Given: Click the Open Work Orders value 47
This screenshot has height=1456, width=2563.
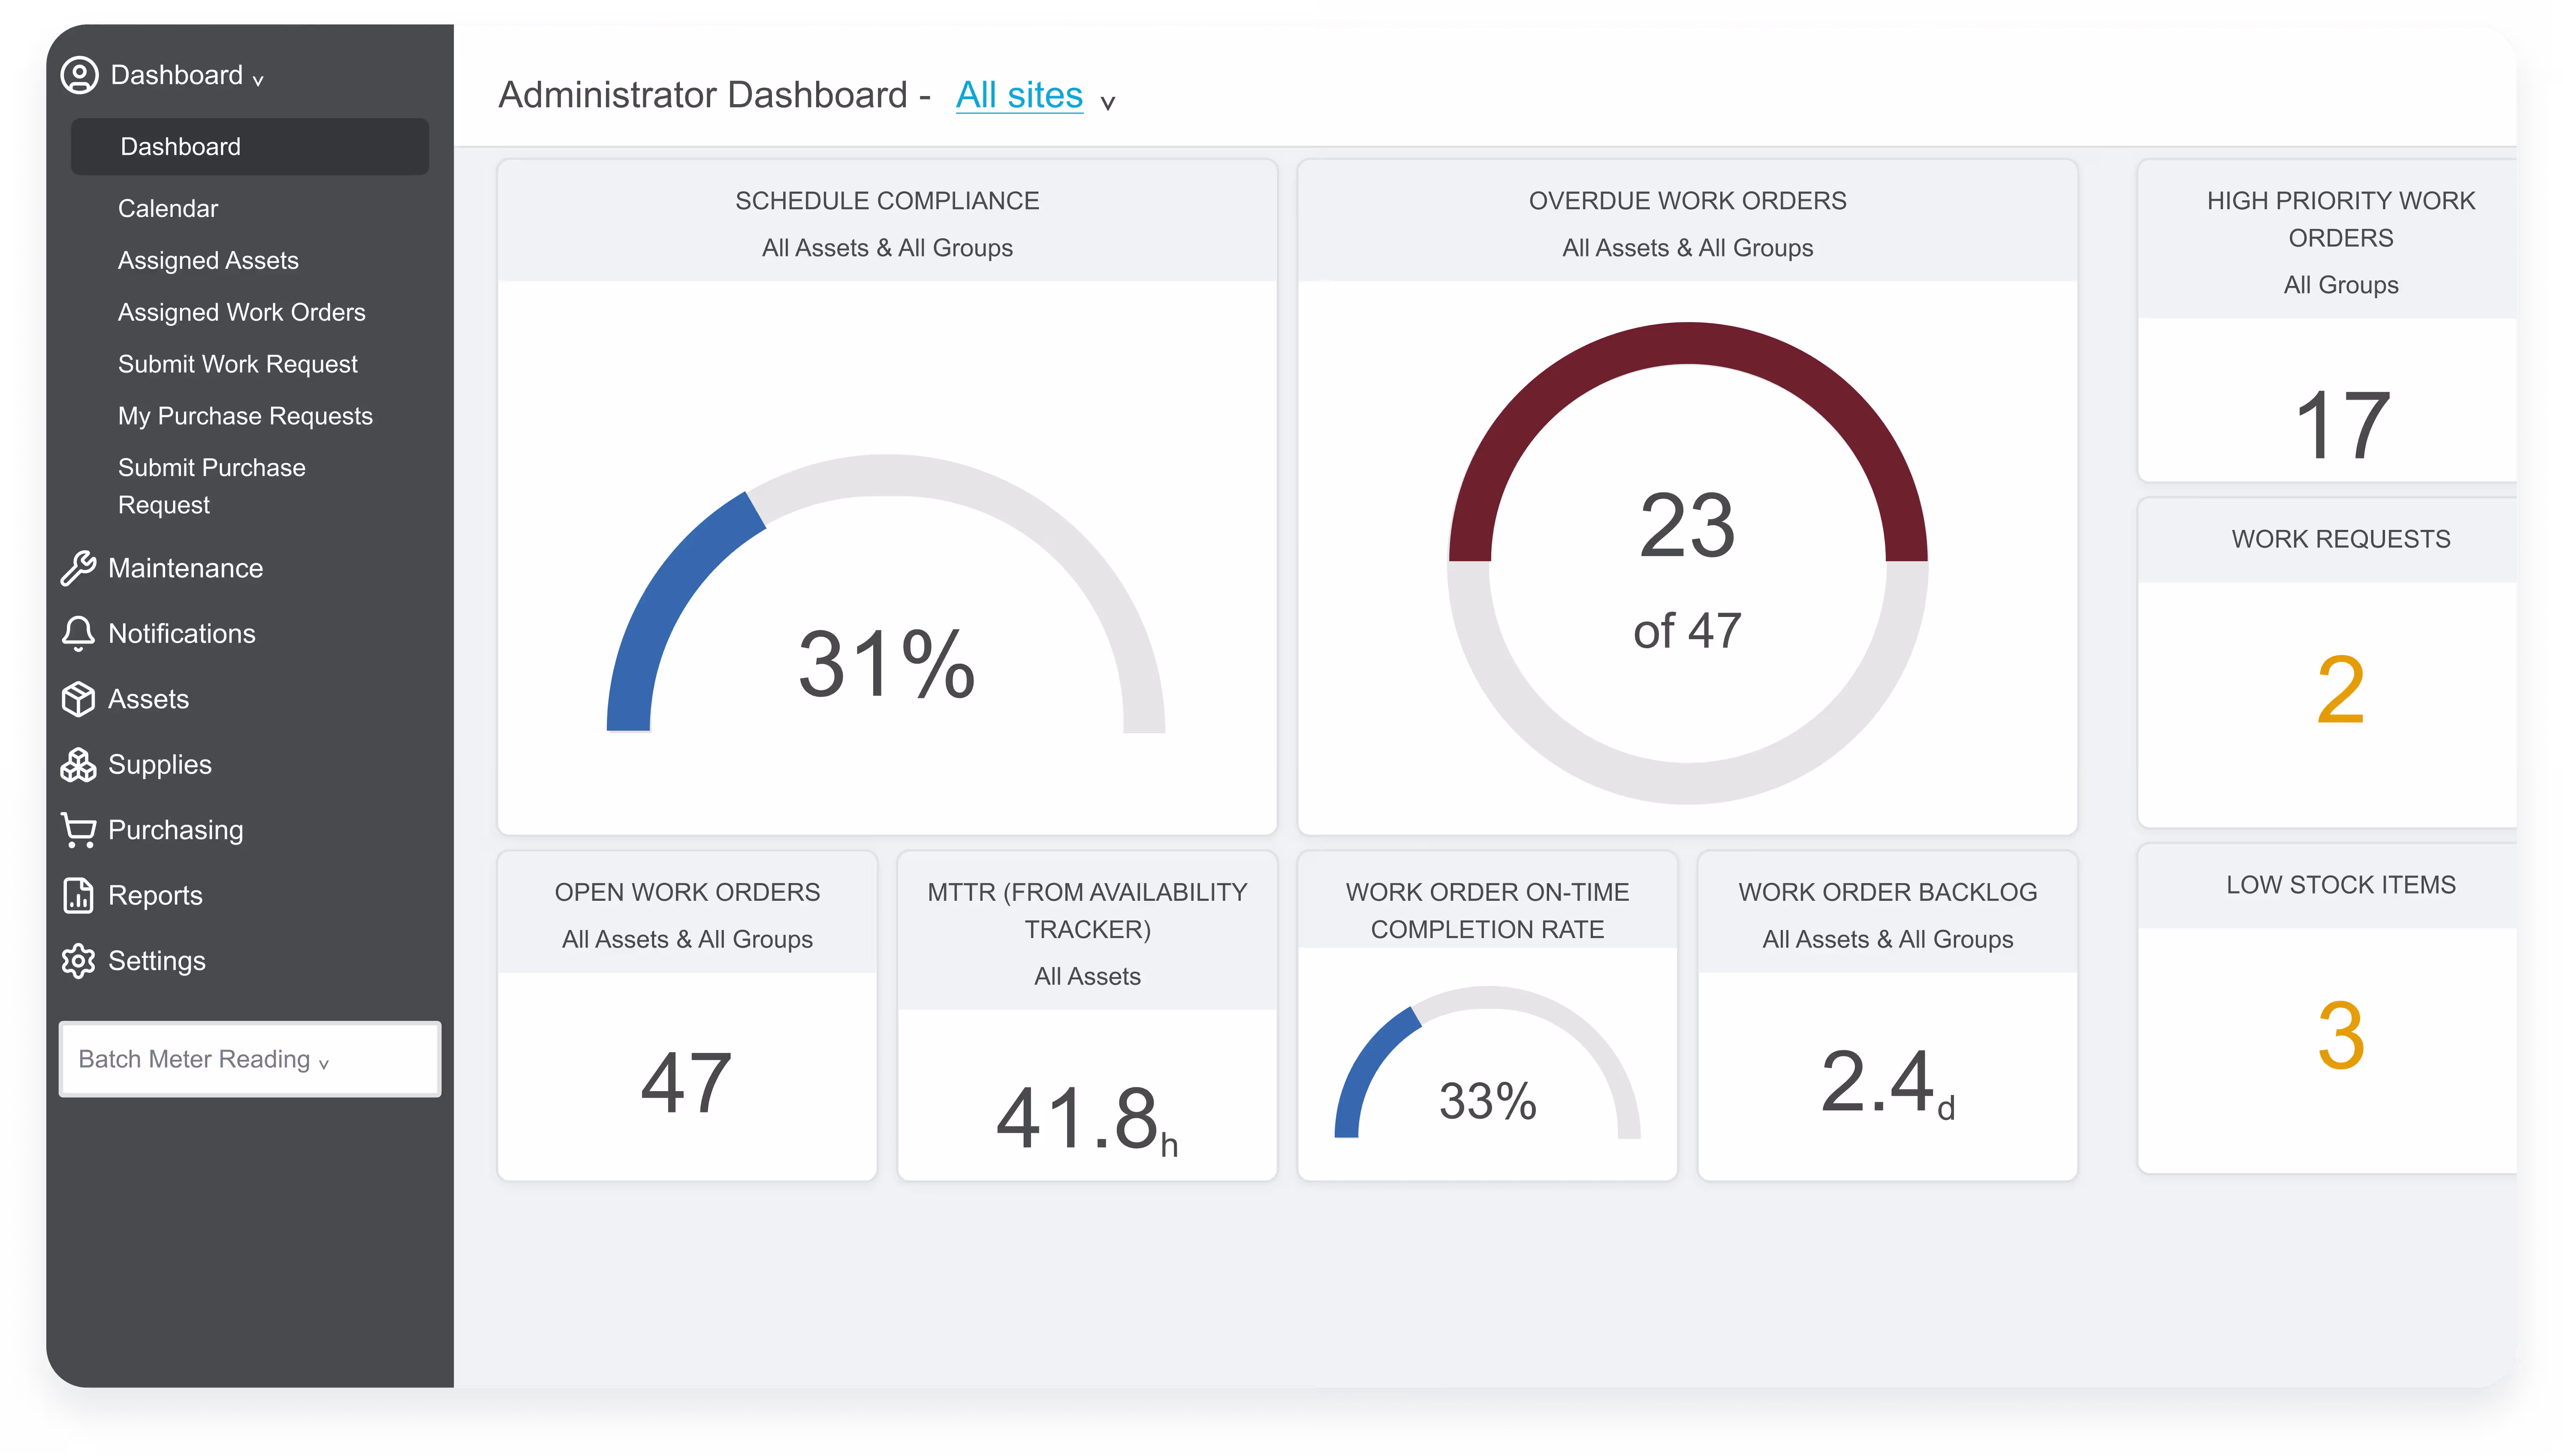Looking at the screenshot, I should [x=687, y=1083].
